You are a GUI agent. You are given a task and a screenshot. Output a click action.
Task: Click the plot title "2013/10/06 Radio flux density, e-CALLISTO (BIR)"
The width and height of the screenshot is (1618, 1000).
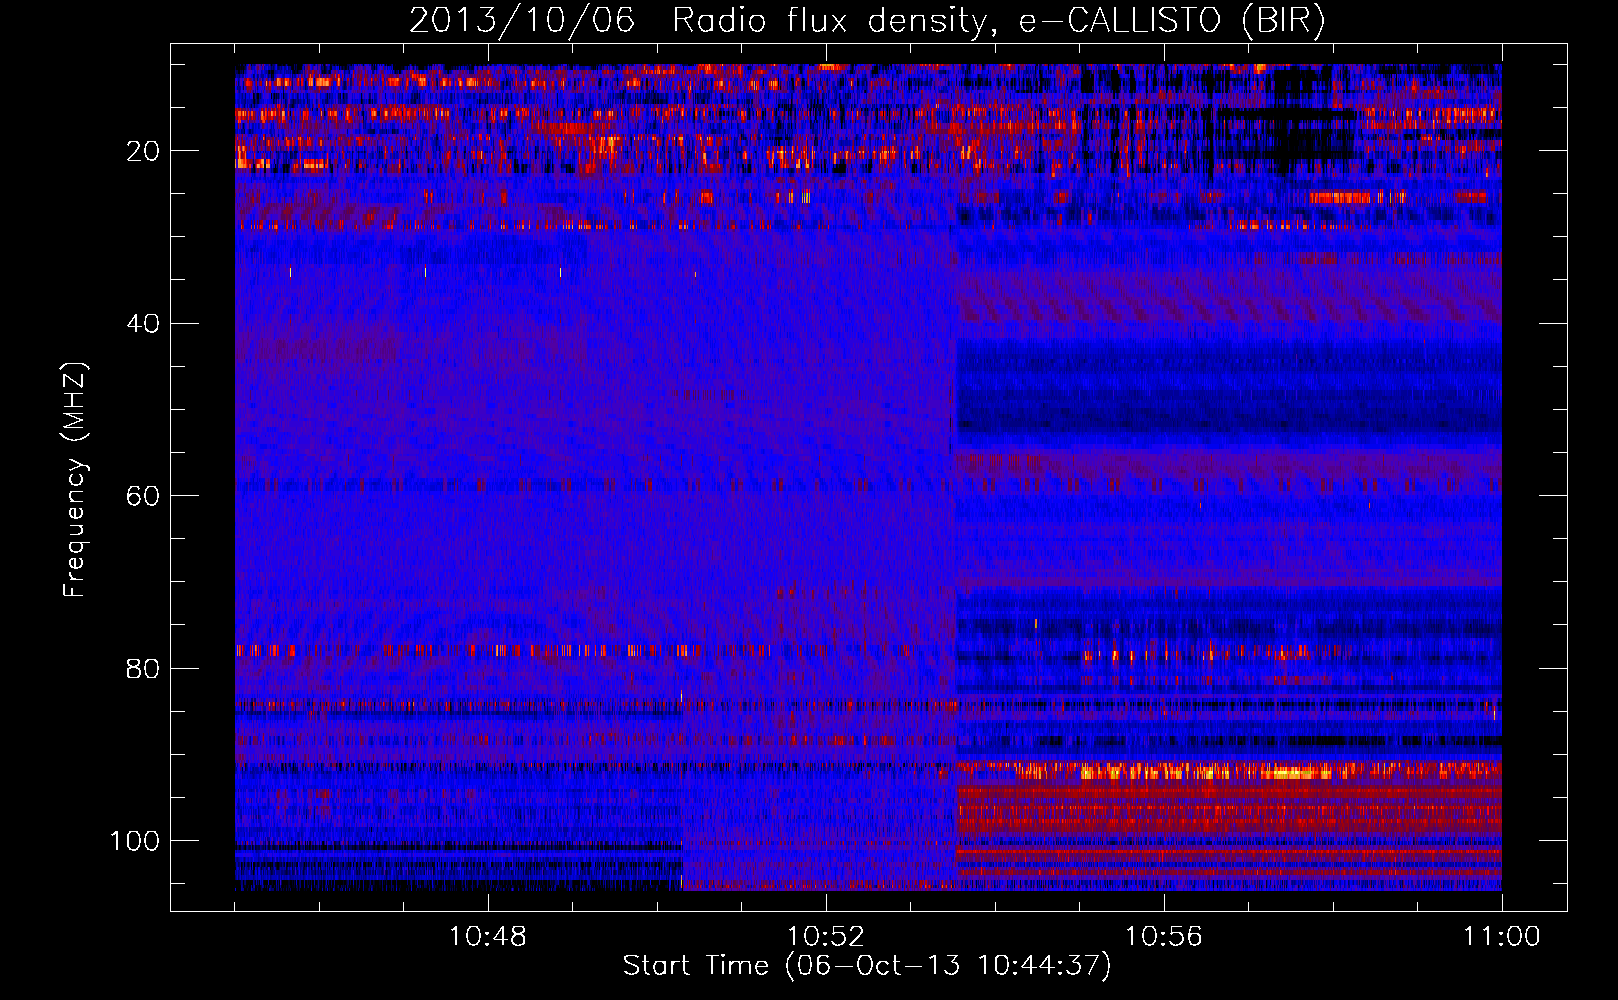click(867, 21)
